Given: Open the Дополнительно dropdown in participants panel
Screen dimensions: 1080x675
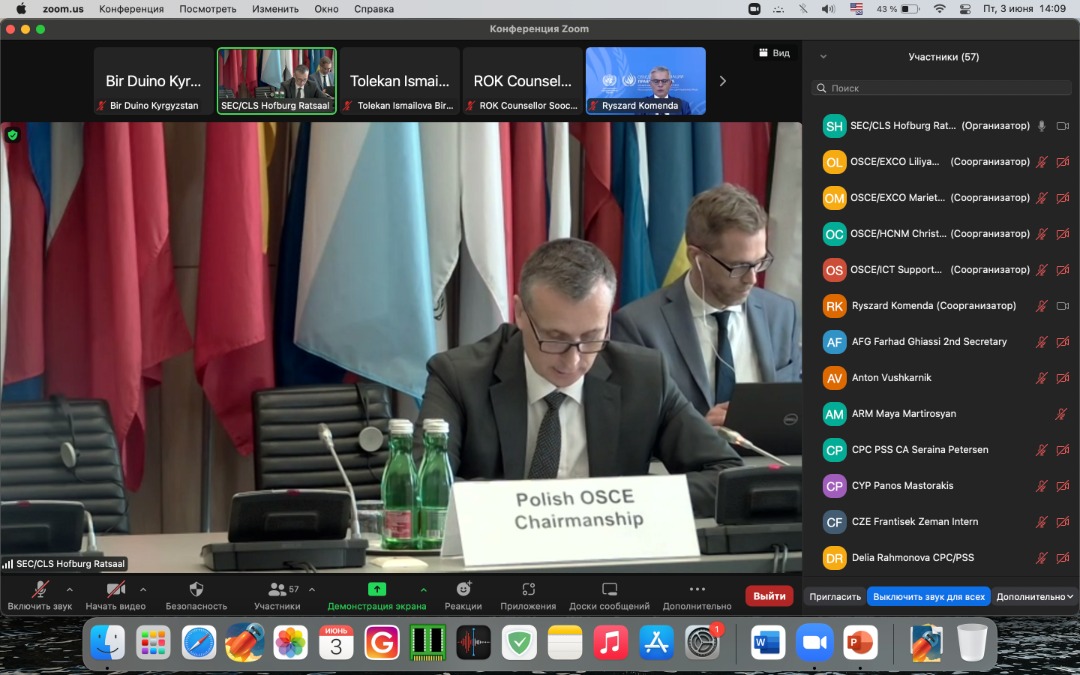Looking at the screenshot, I should 1035,596.
